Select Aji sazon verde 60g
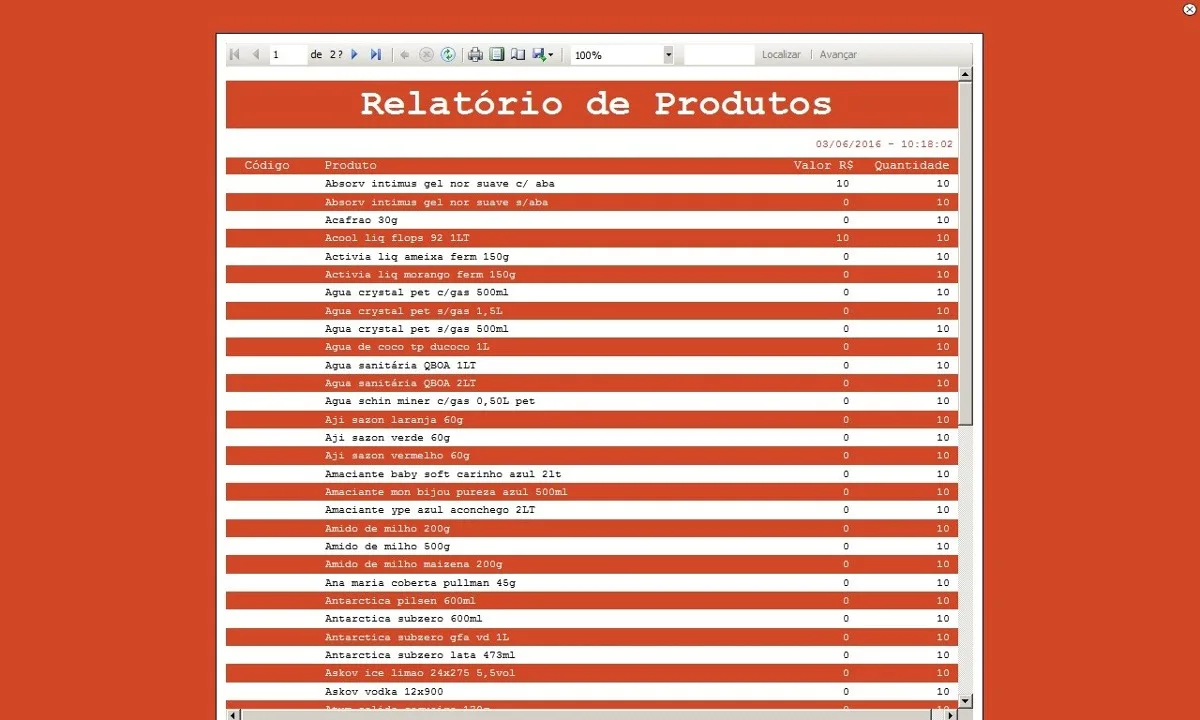This screenshot has width=1200, height=720. click(592, 437)
